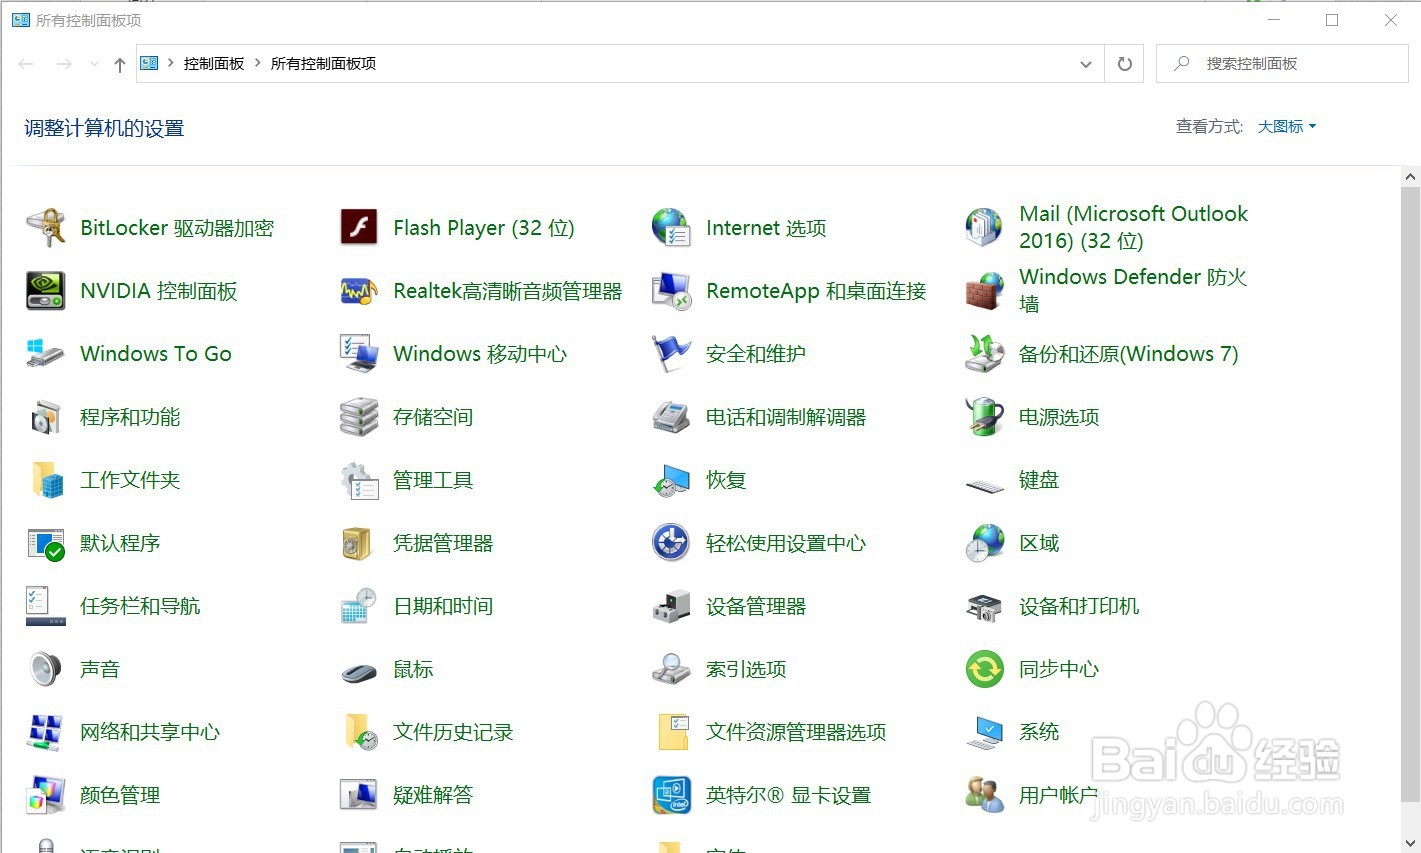
Task: Open the 系统 computer icon
Action: pos(985,732)
